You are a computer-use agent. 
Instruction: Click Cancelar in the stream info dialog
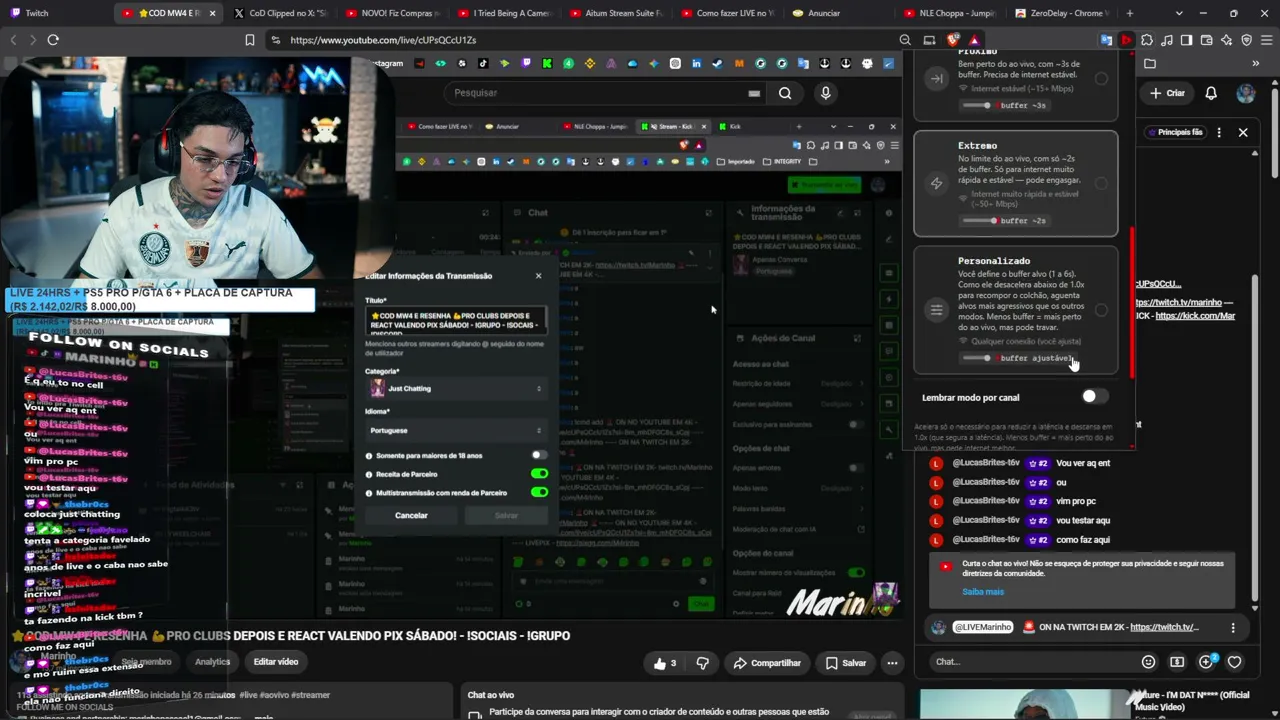tap(411, 515)
